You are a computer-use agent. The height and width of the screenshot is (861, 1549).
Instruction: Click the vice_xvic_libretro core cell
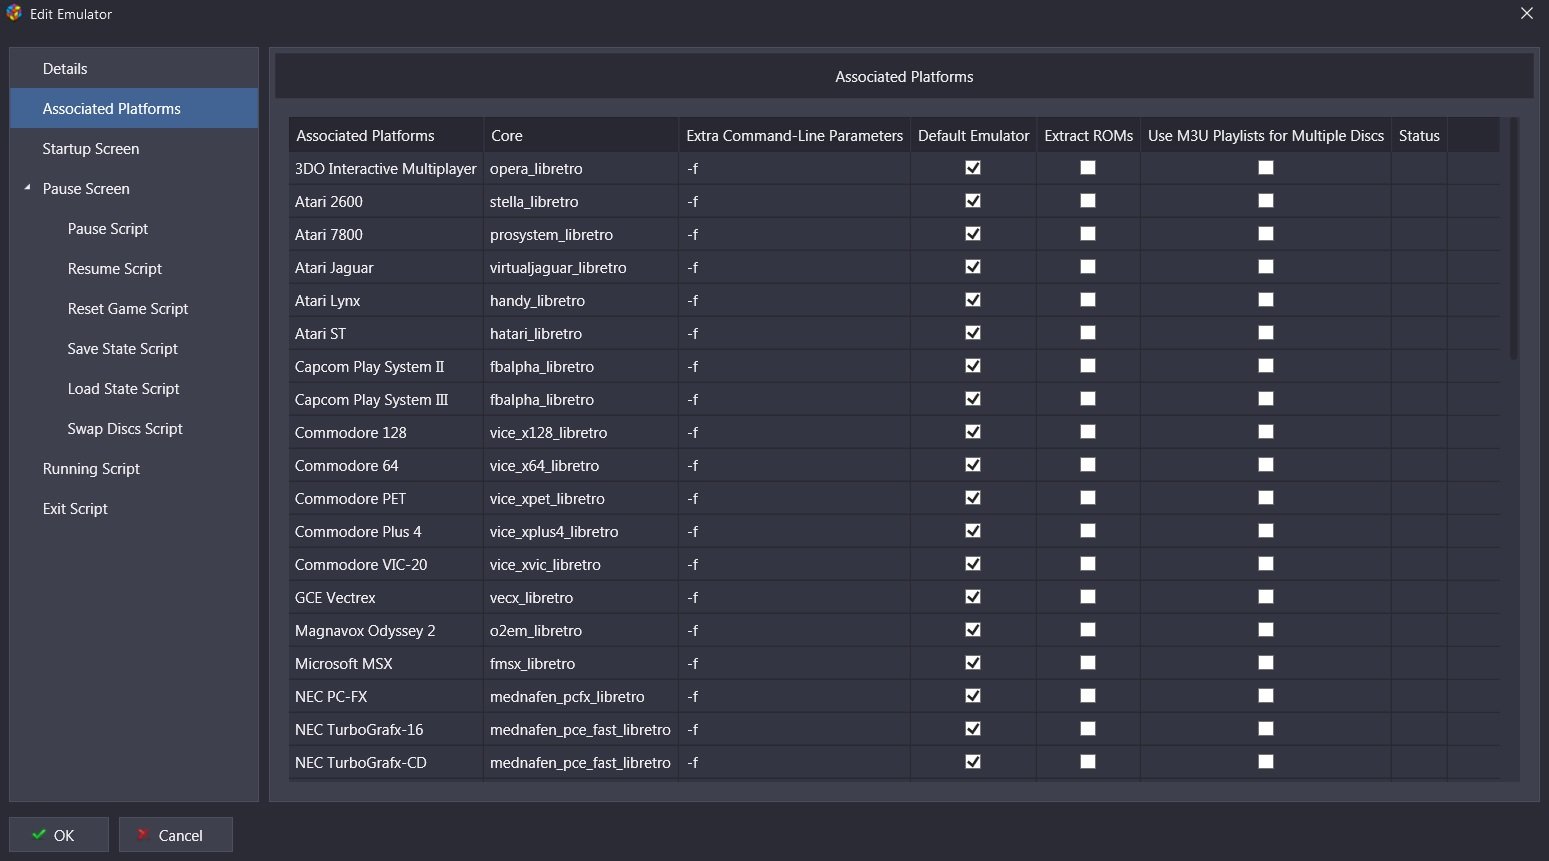[x=581, y=564]
